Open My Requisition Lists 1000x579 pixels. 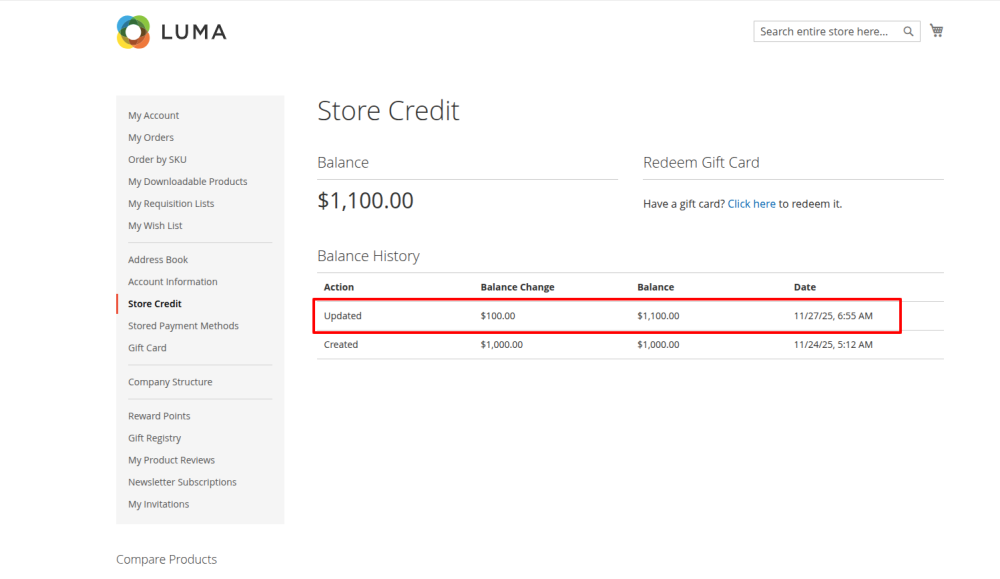tap(171, 204)
